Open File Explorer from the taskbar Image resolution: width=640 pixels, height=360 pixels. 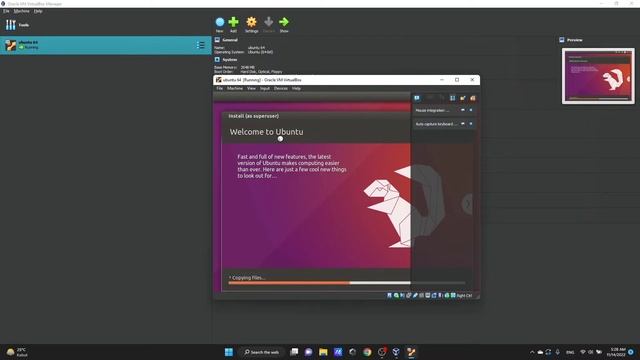click(323, 352)
